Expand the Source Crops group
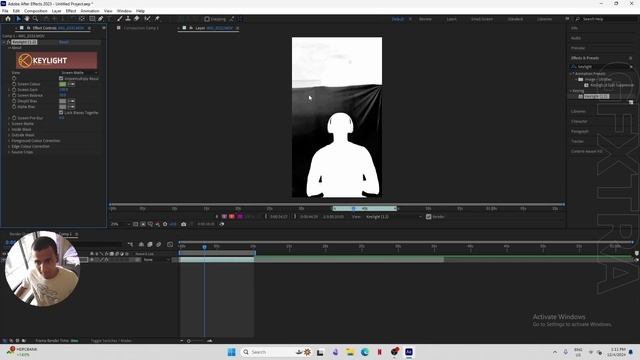640x360 pixels. (x=9, y=152)
